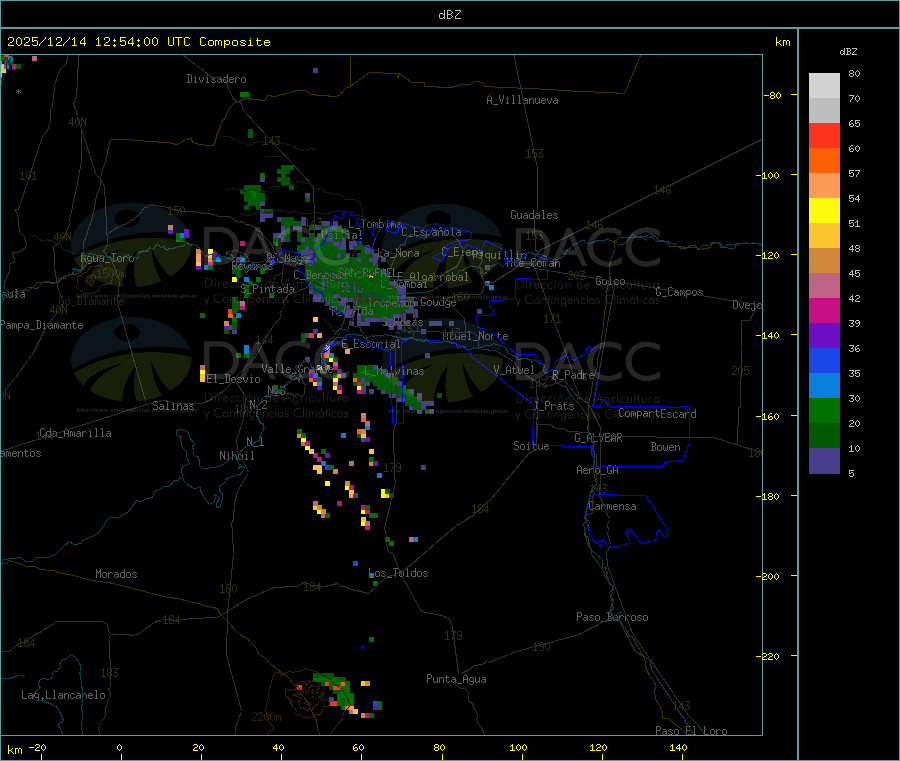Click the -80 km vertical axis tick
The width and height of the screenshot is (900, 761).
pos(773,95)
